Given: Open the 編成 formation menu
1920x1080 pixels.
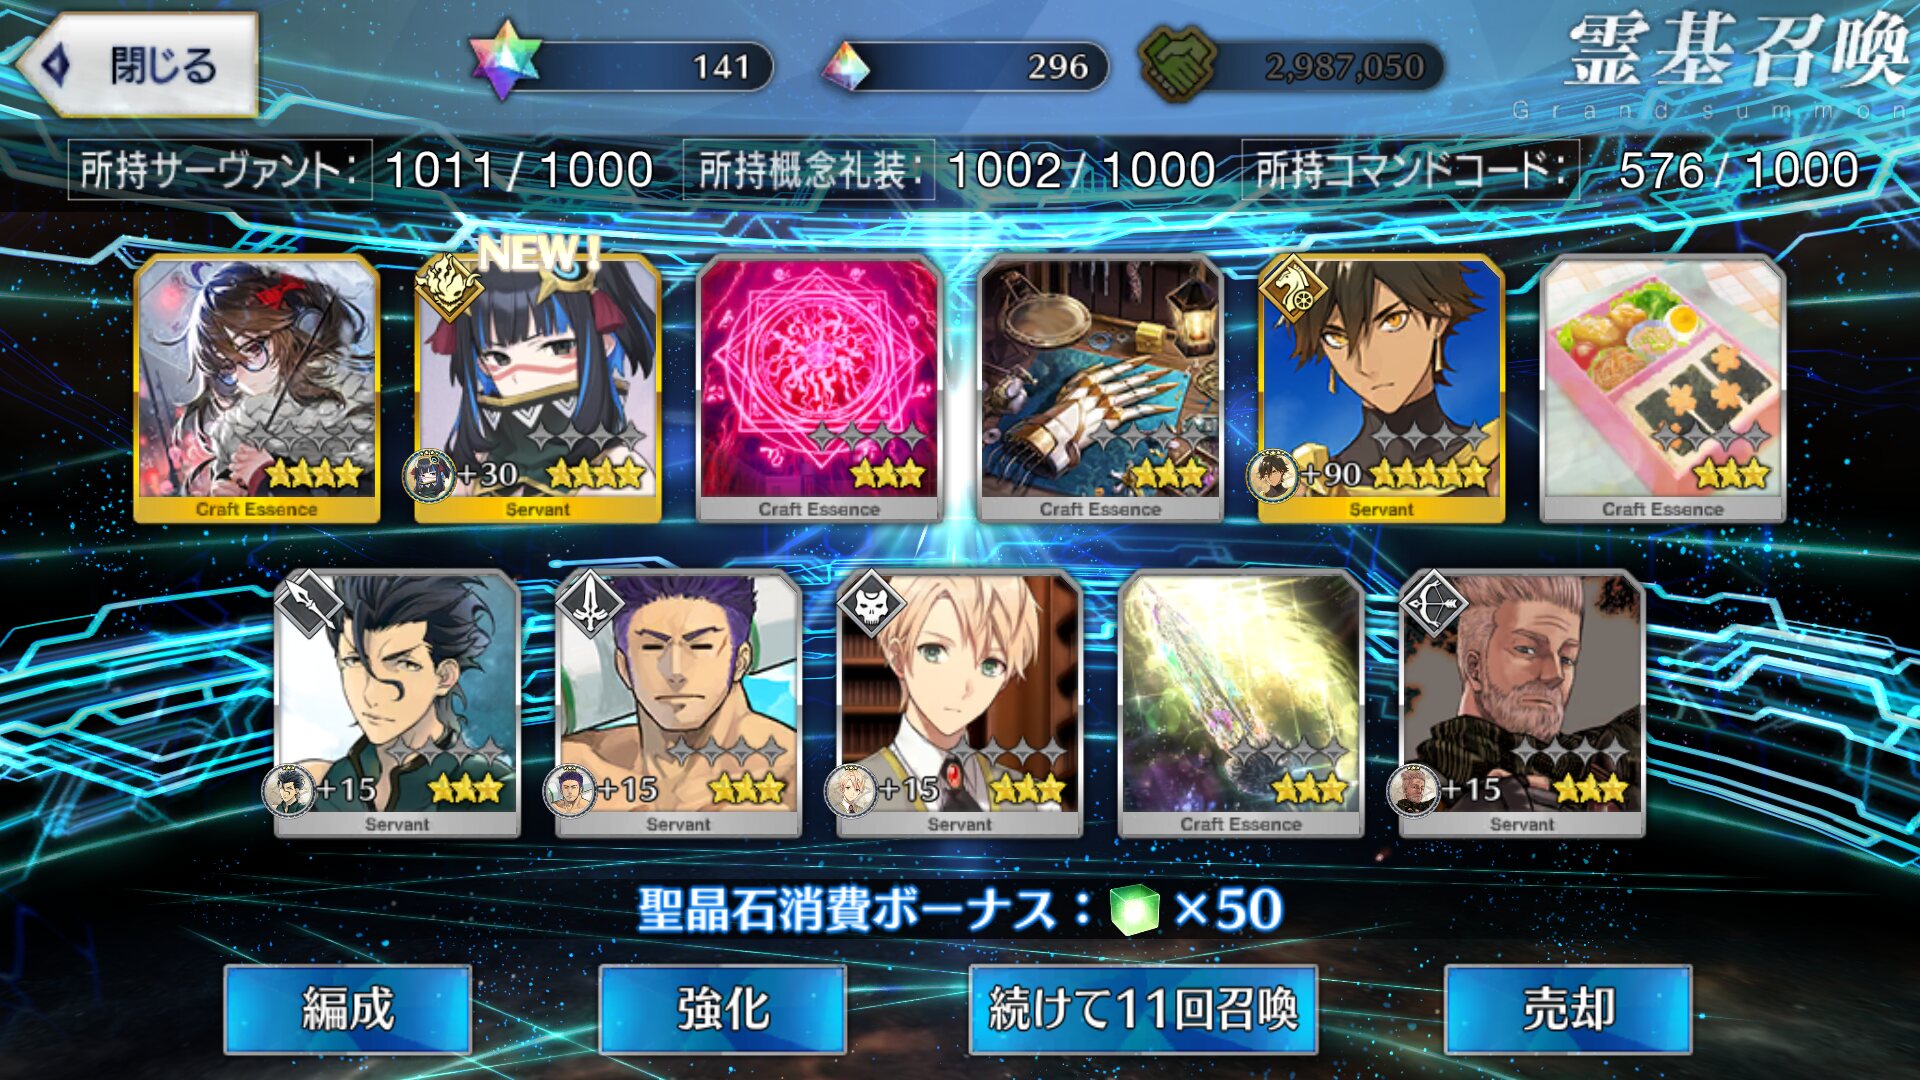Looking at the screenshot, I should pyautogui.click(x=348, y=1009).
